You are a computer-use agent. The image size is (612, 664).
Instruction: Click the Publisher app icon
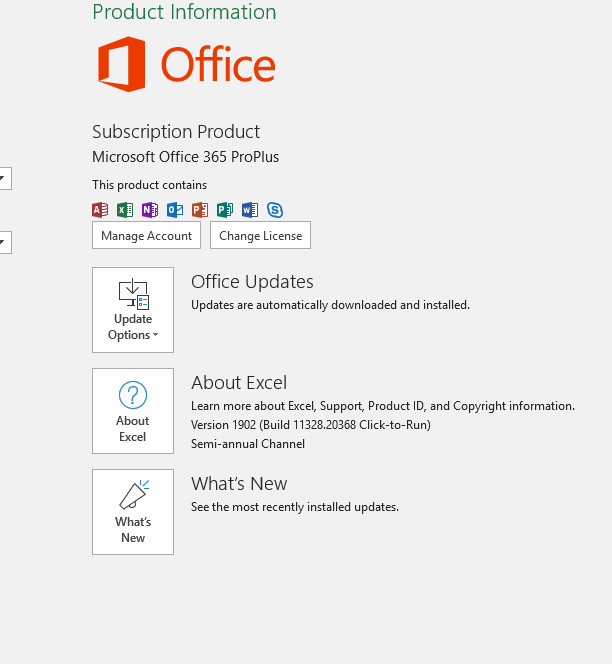pyautogui.click(x=225, y=210)
